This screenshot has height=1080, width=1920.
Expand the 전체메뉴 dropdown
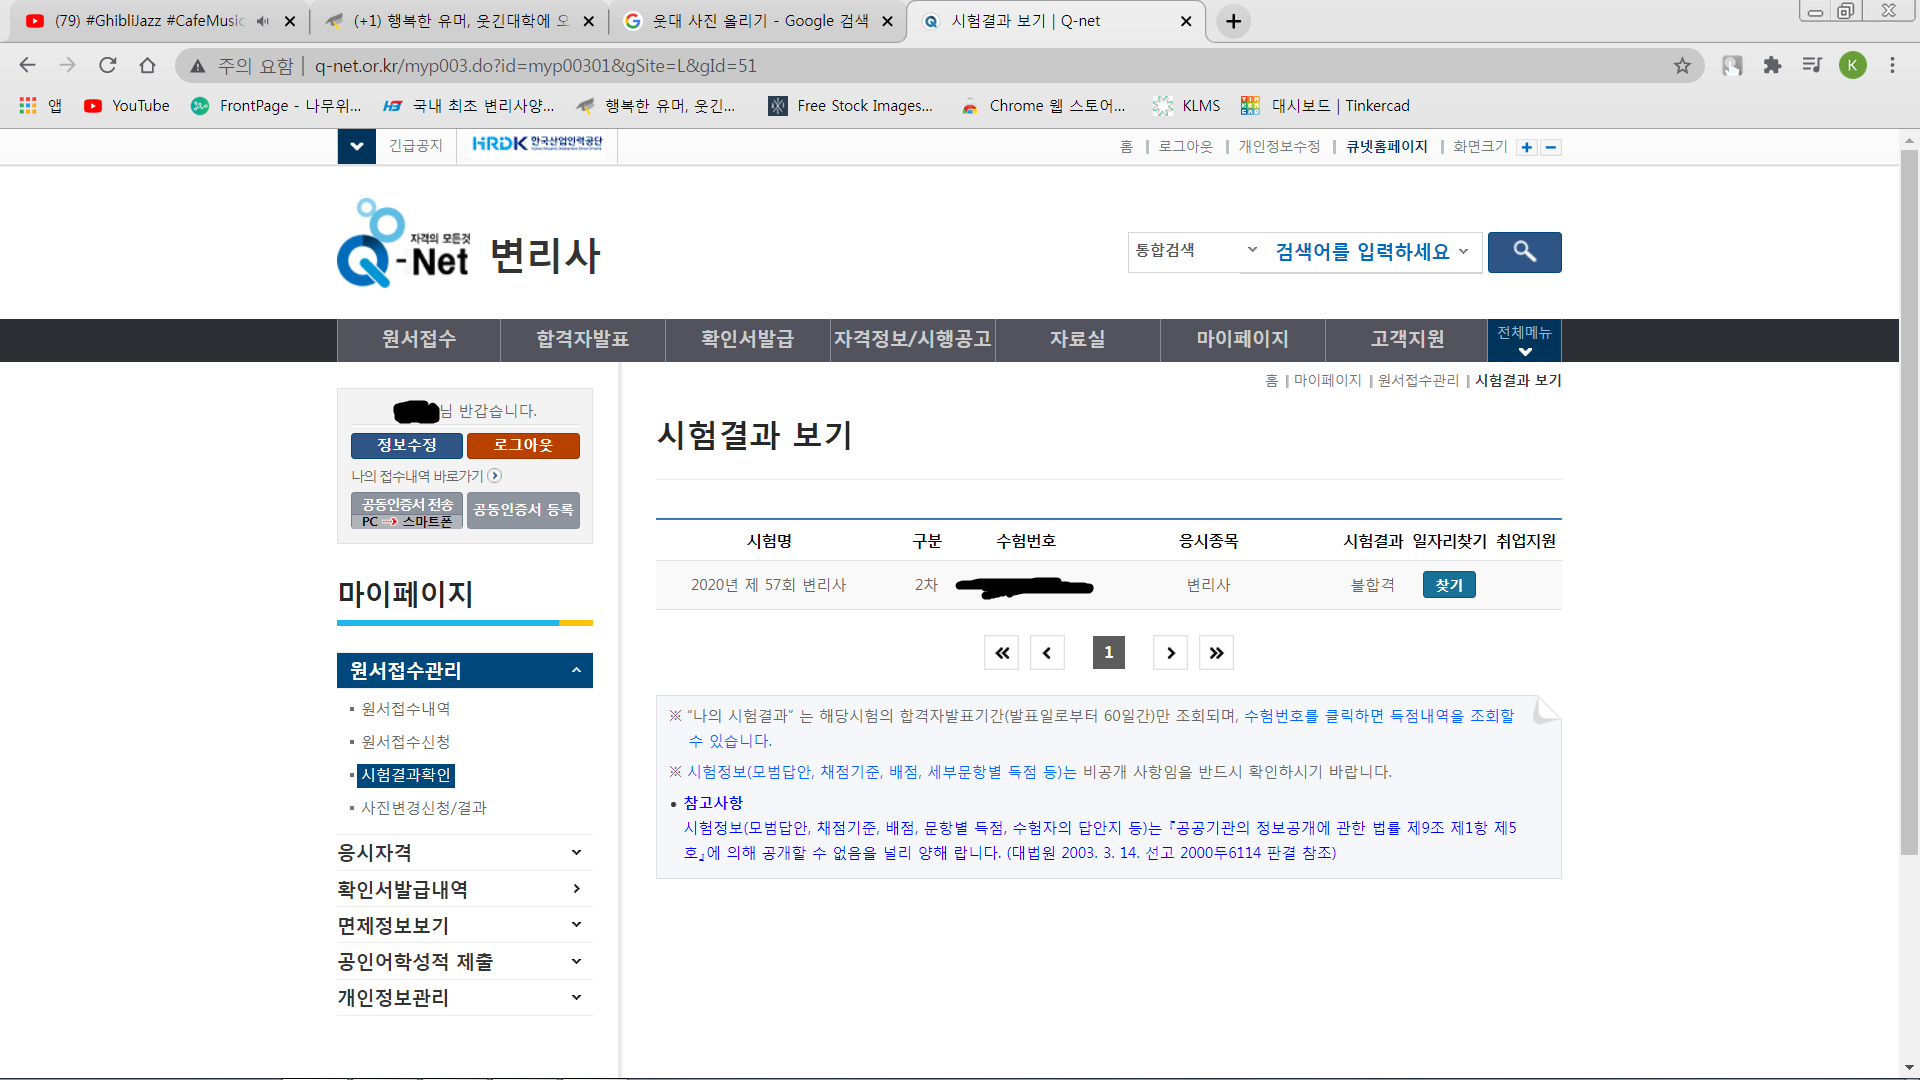click(1524, 340)
